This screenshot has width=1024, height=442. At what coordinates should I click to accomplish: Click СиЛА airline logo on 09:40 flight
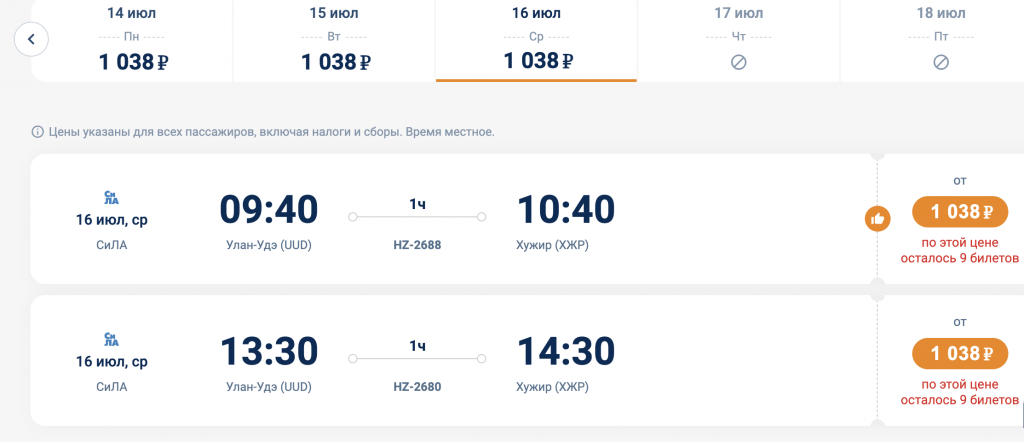point(112,198)
